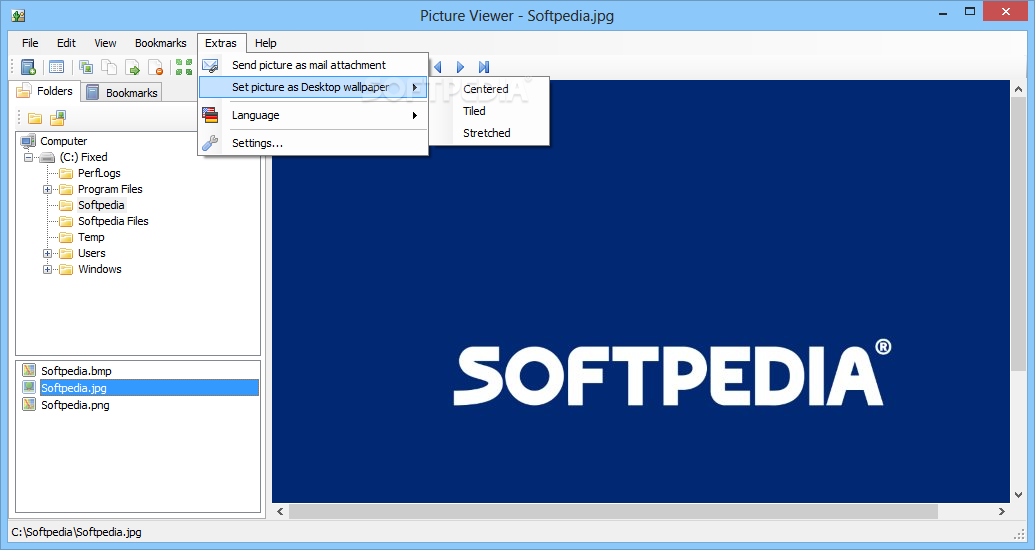
Task: Click status bar path C:\Softpedia\Softpedia.jpg
Action: [77, 532]
